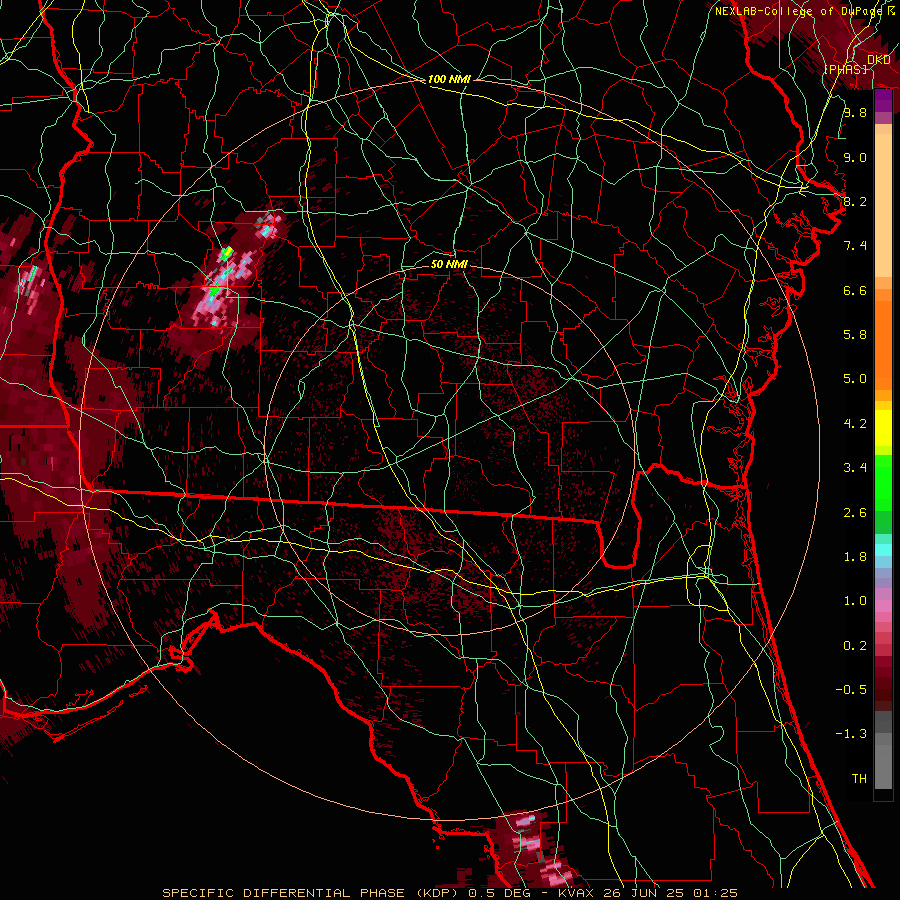900x900 pixels.
Task: Click the 'SPECIFIC DIFFERENTIAL PHASE (KDP)' caption text
Action: pyautogui.click(x=314, y=893)
